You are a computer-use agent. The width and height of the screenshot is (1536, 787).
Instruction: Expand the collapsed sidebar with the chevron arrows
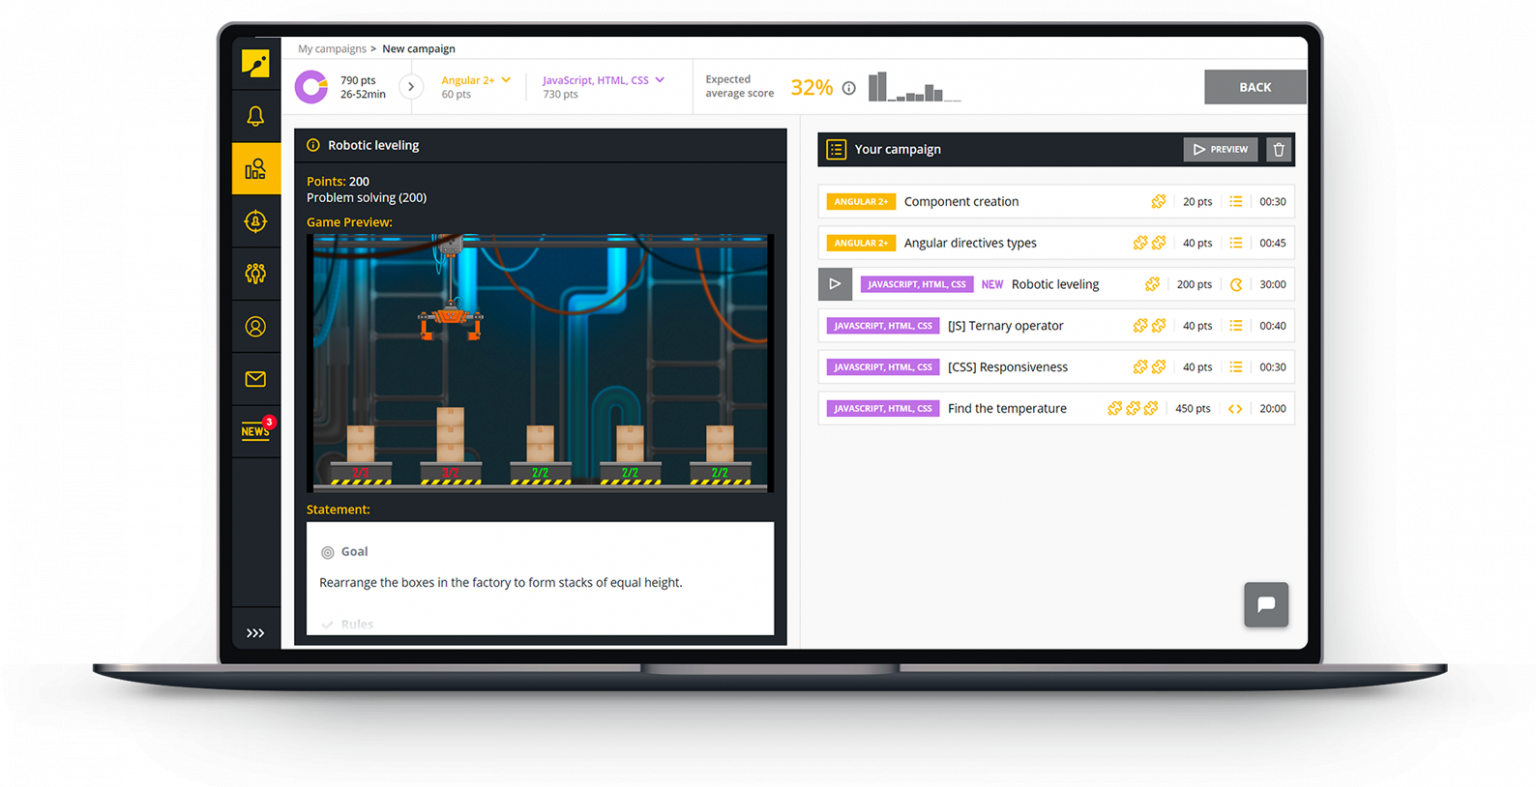(x=255, y=630)
